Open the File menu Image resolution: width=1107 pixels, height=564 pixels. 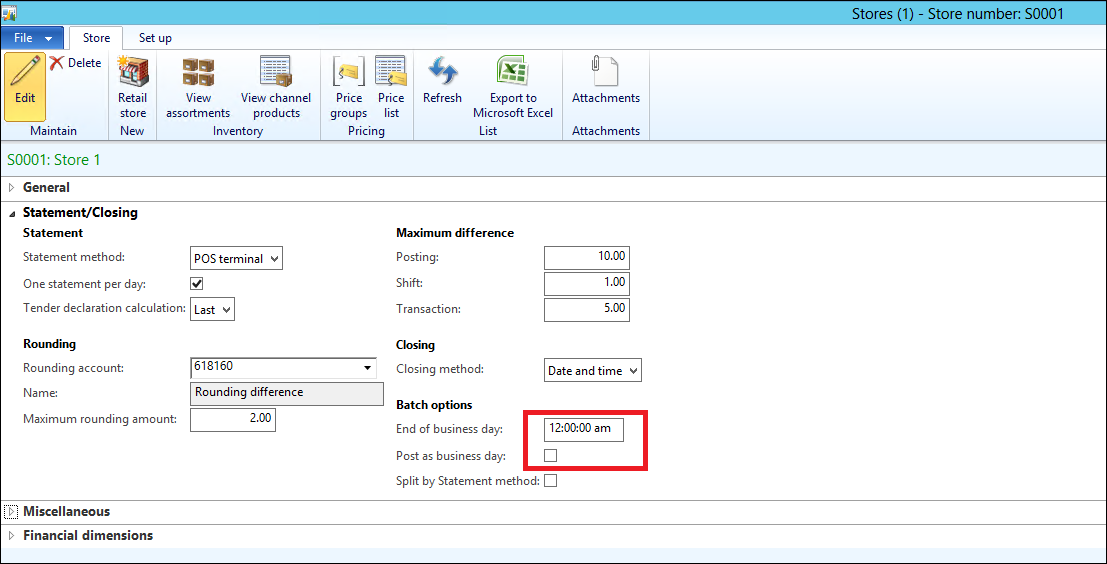32,38
